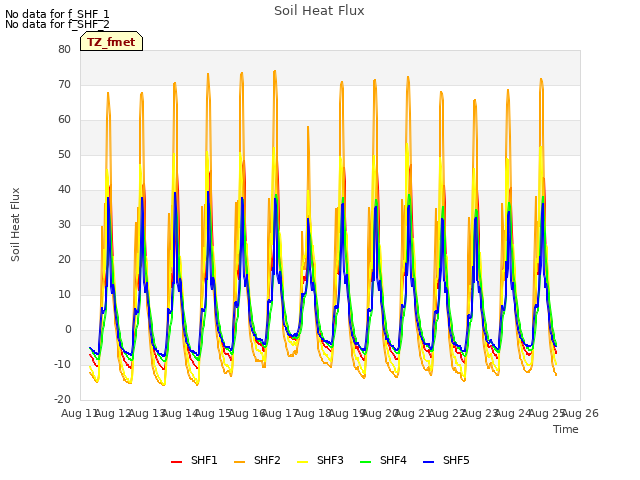
Task: Click the y-axis tick label 20
Action: pyautogui.click(x=64, y=260)
